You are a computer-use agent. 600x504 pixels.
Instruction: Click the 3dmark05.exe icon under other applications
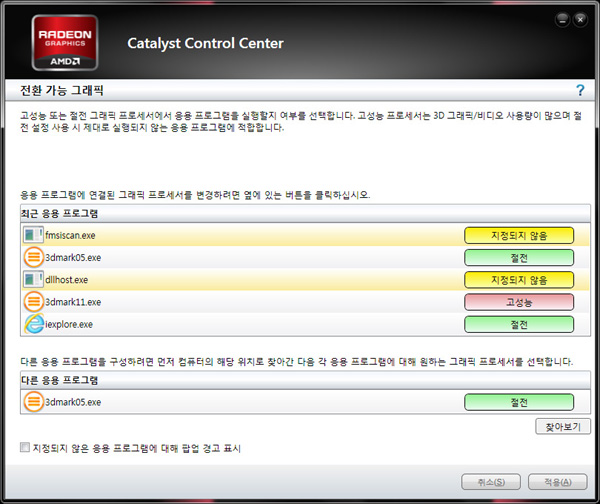pyautogui.click(x=34, y=402)
